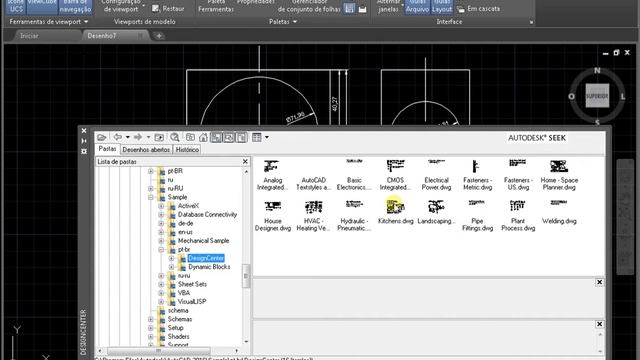Click the Up one level folder icon
The height and width of the screenshot is (360, 640).
tap(159, 138)
